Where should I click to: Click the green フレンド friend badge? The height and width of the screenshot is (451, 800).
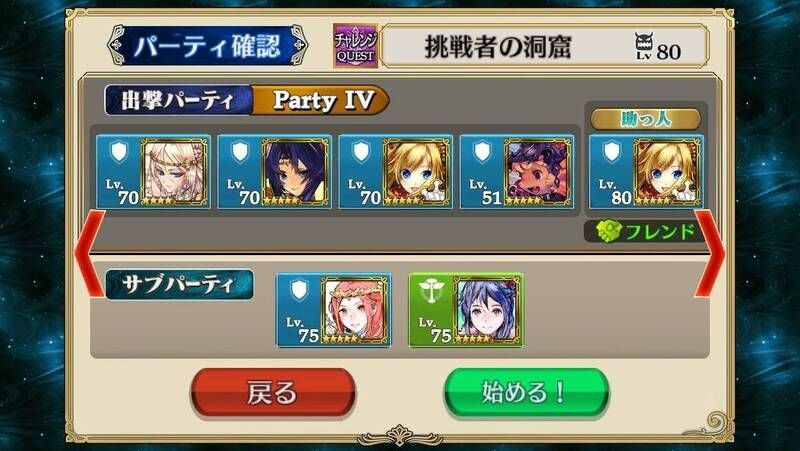646,232
